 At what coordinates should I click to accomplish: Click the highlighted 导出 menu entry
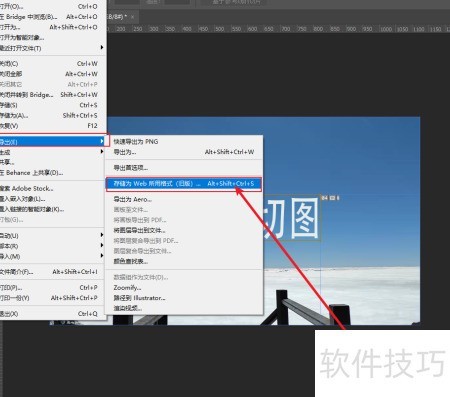[52, 142]
